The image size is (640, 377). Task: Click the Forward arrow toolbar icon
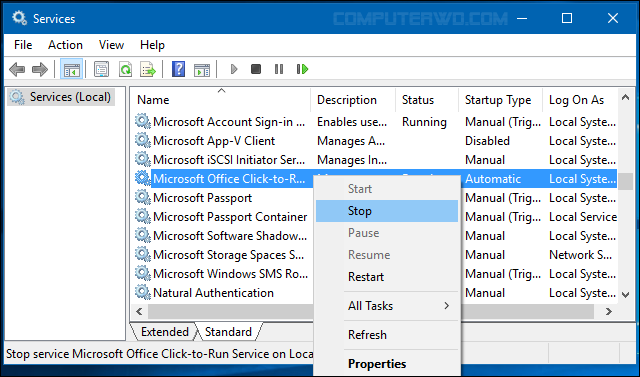pos(40,69)
